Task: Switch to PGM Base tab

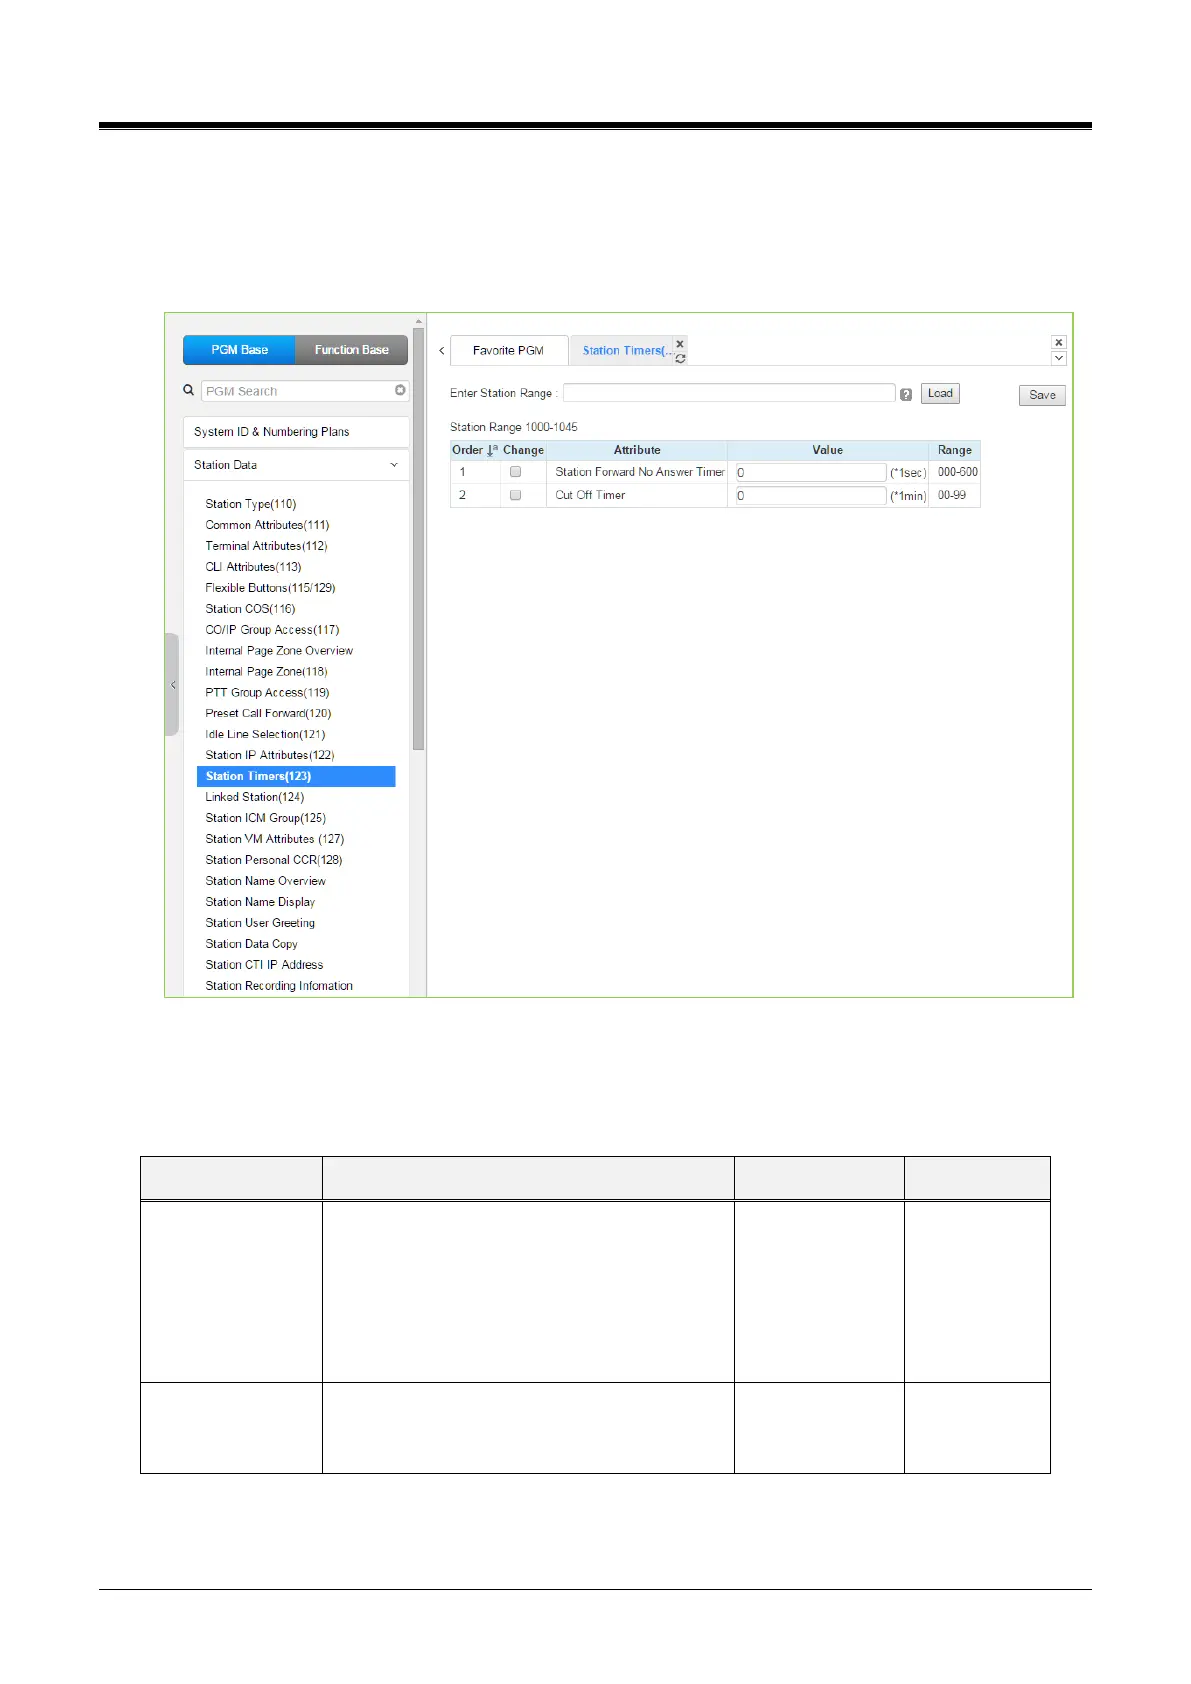Action: coord(240,350)
